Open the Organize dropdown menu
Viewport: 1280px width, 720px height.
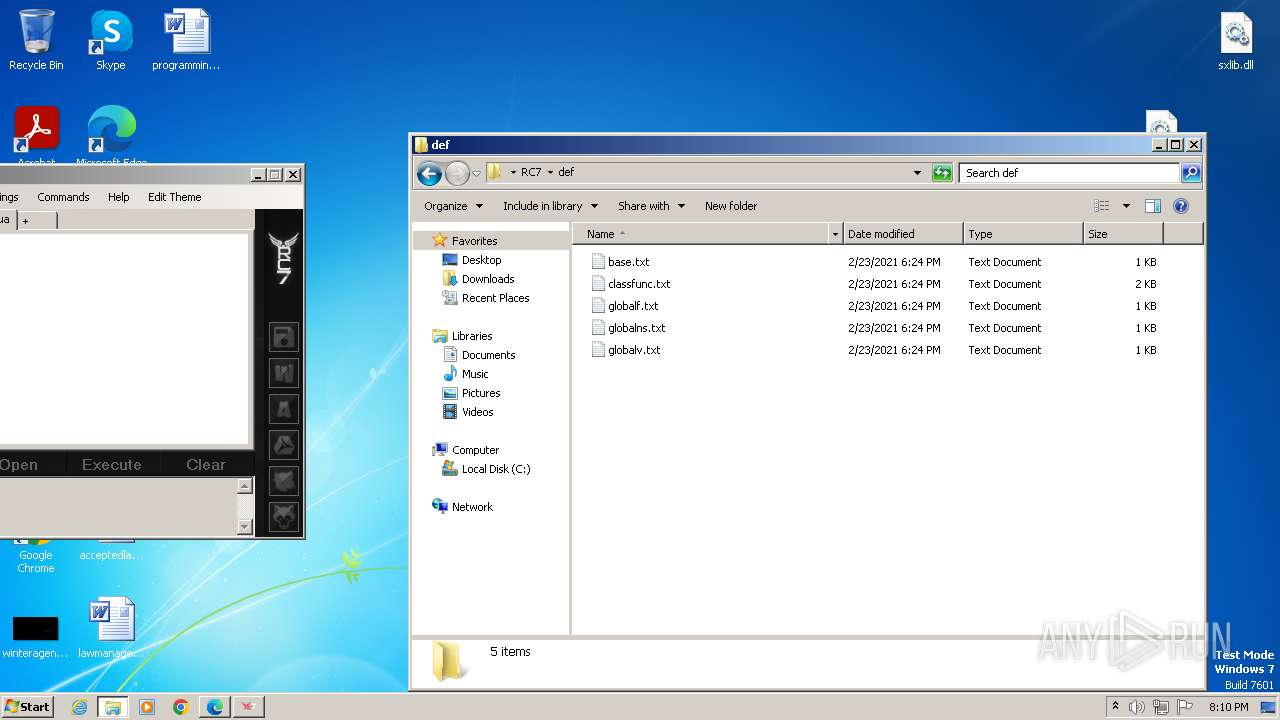tap(453, 206)
